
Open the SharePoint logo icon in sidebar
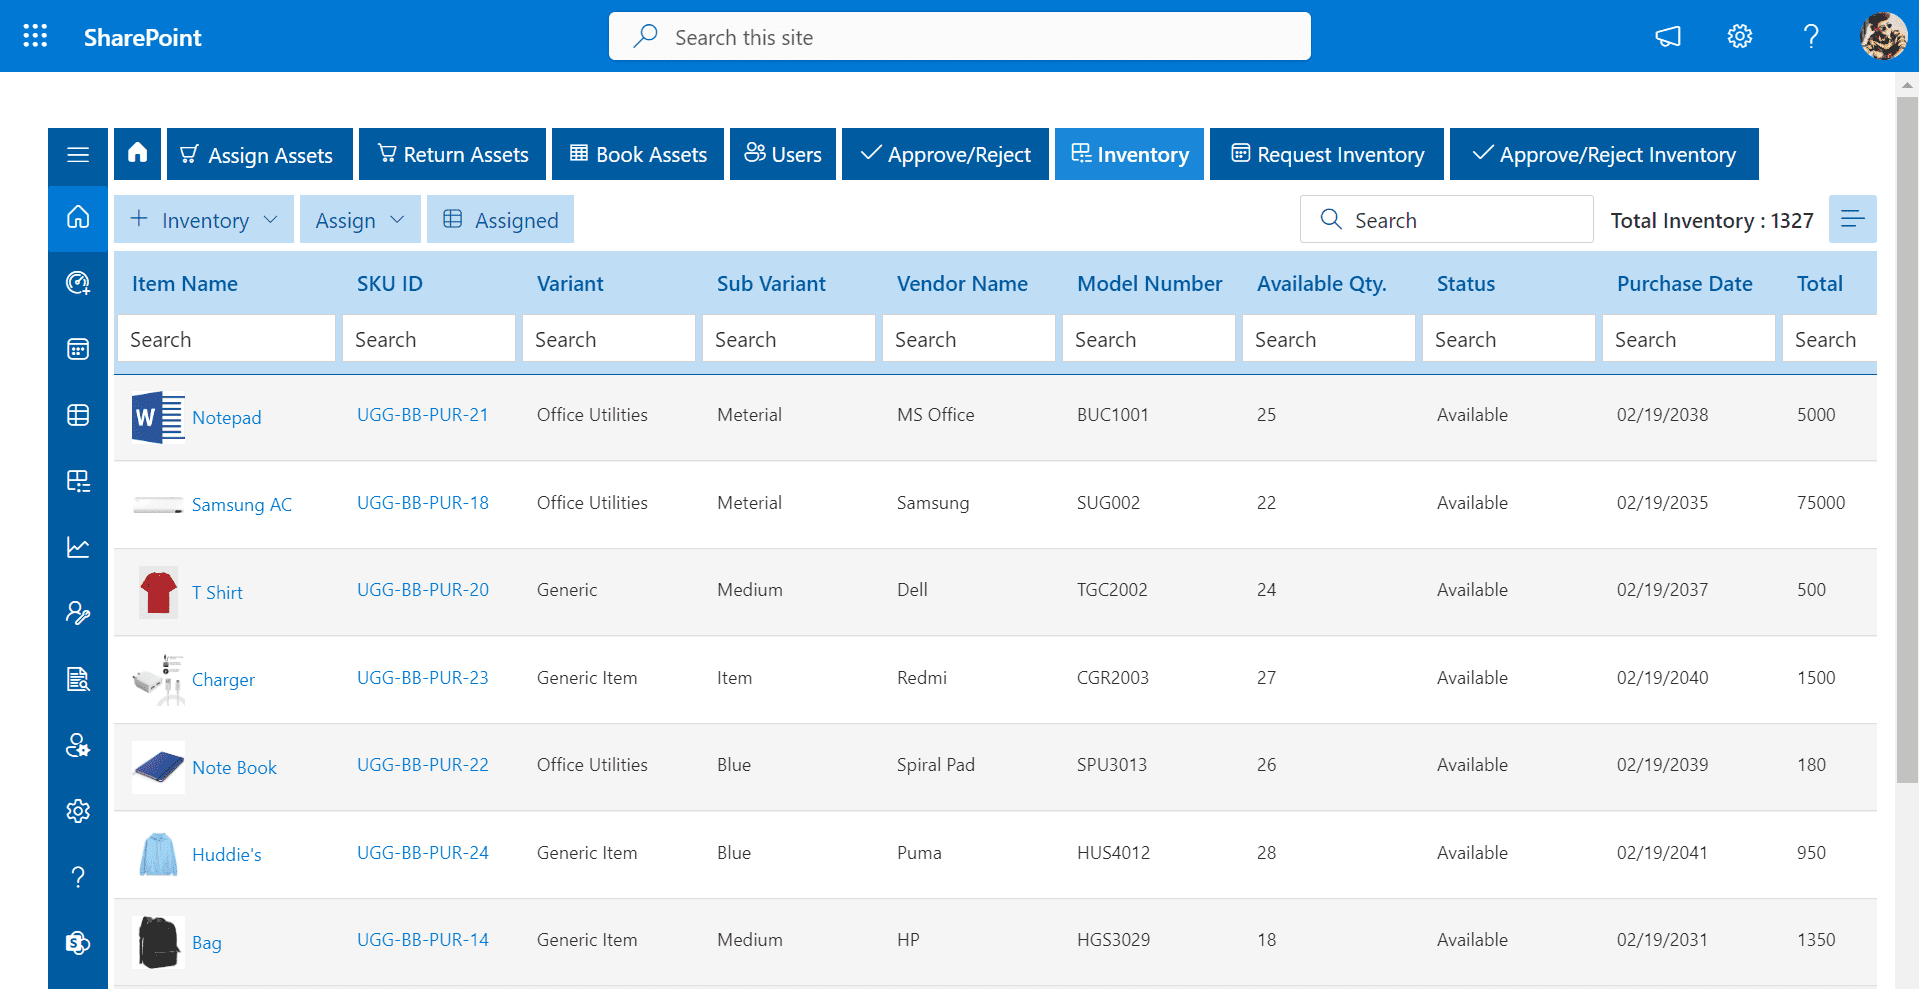[78, 943]
